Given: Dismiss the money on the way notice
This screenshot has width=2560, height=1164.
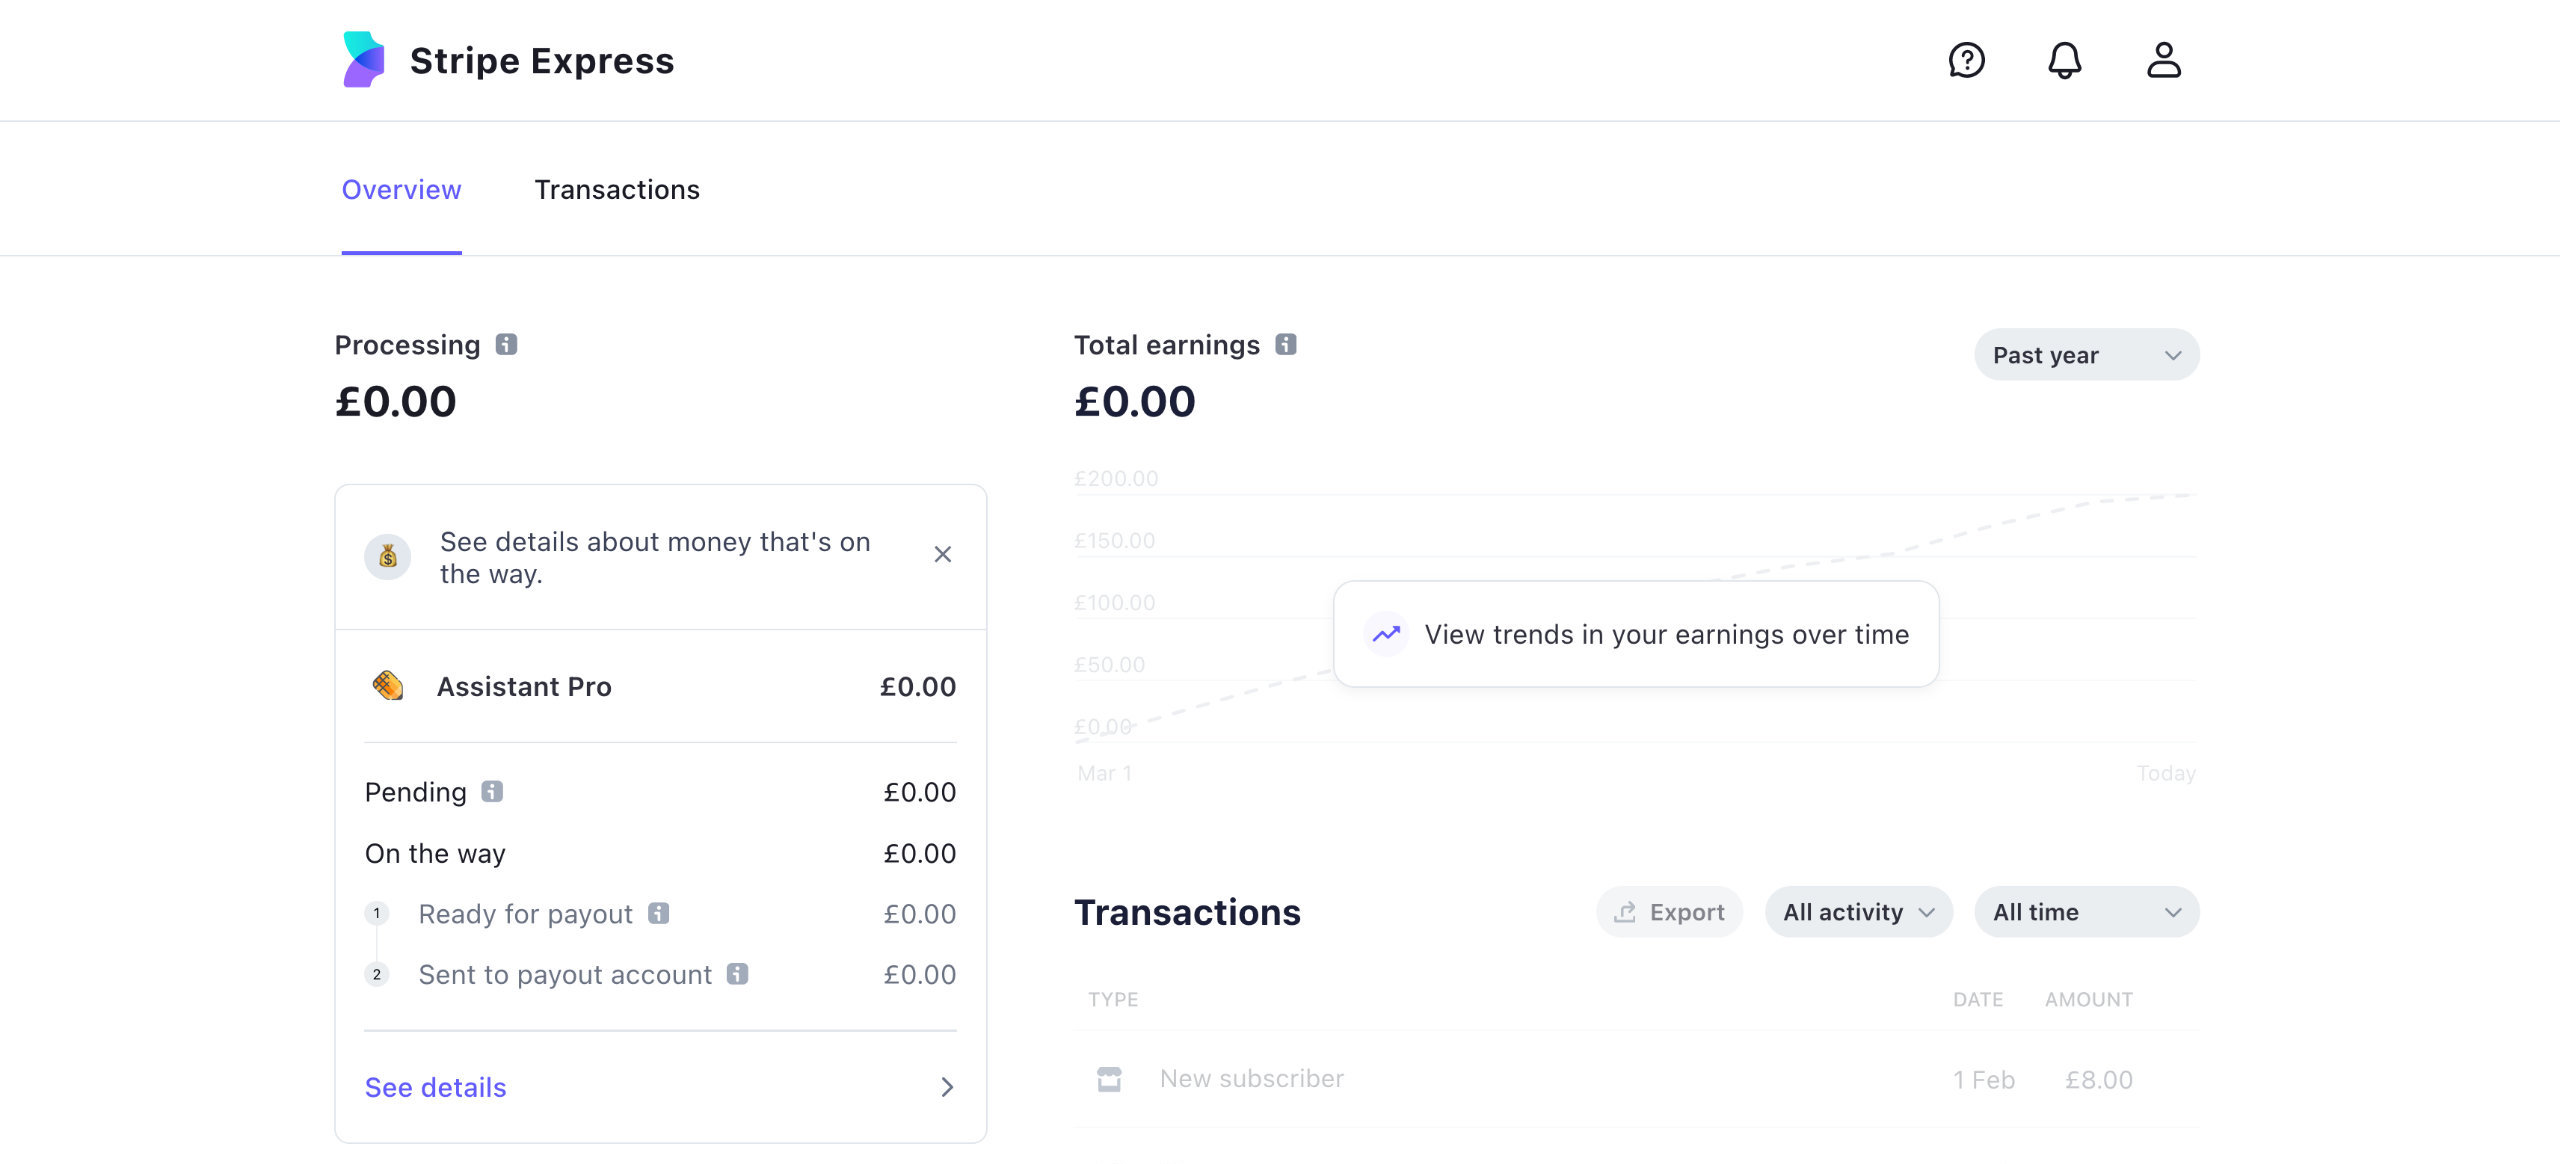Looking at the screenshot, I should point(941,554).
